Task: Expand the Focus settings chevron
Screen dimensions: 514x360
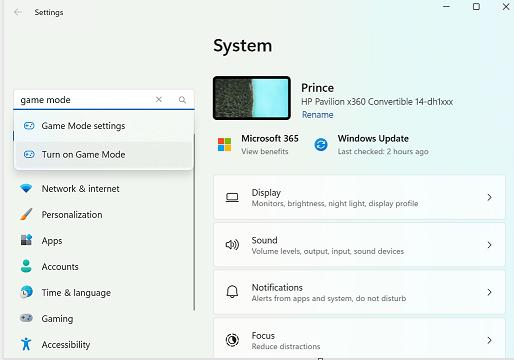Action: pyautogui.click(x=489, y=340)
